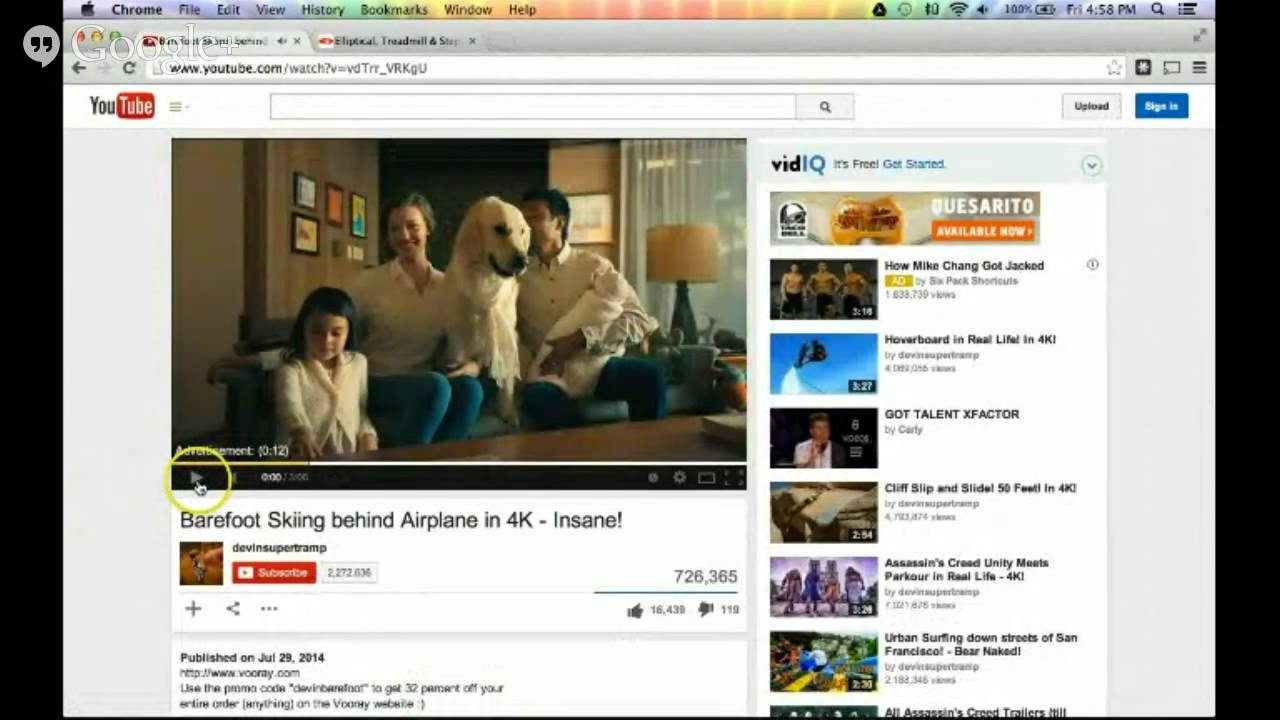This screenshot has height=720, width=1280.
Task: Open the History menu
Action: (x=322, y=9)
